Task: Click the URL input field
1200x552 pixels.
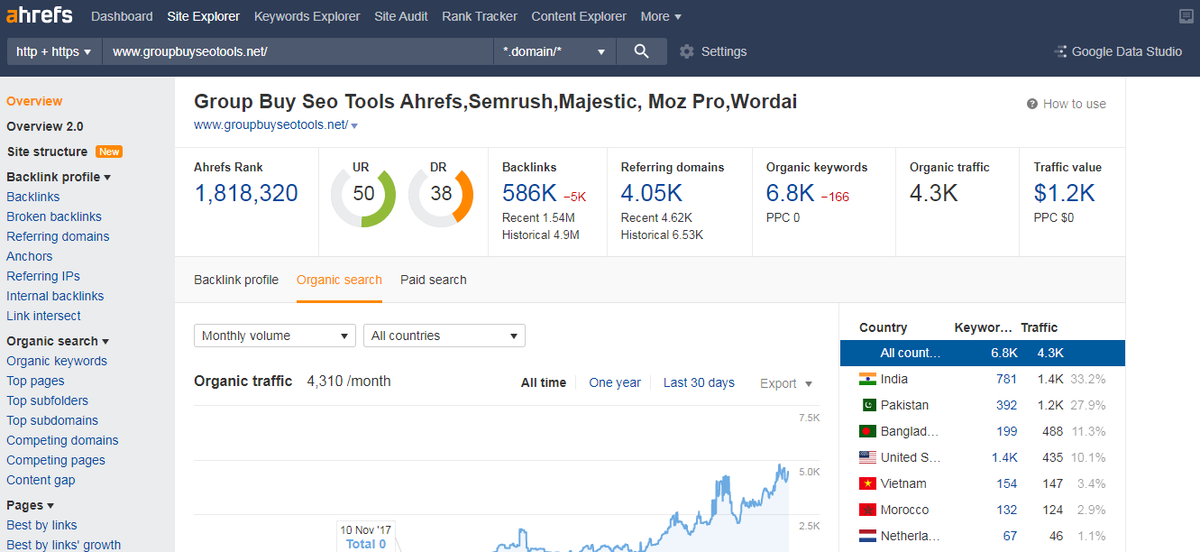Action: tap(298, 51)
